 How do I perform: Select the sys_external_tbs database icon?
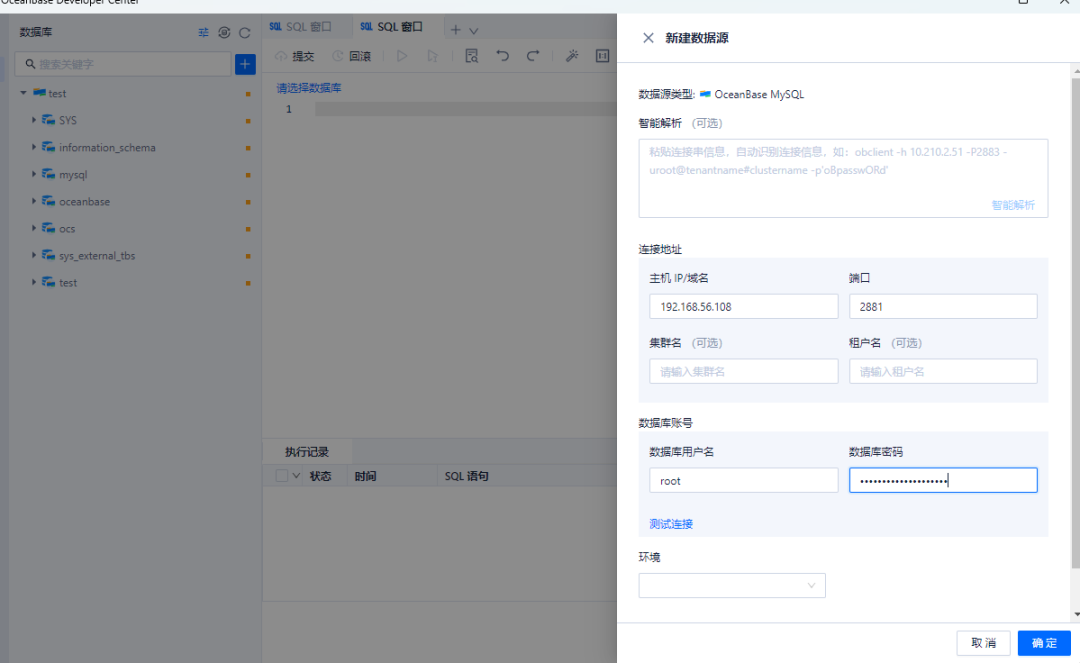click(48, 255)
